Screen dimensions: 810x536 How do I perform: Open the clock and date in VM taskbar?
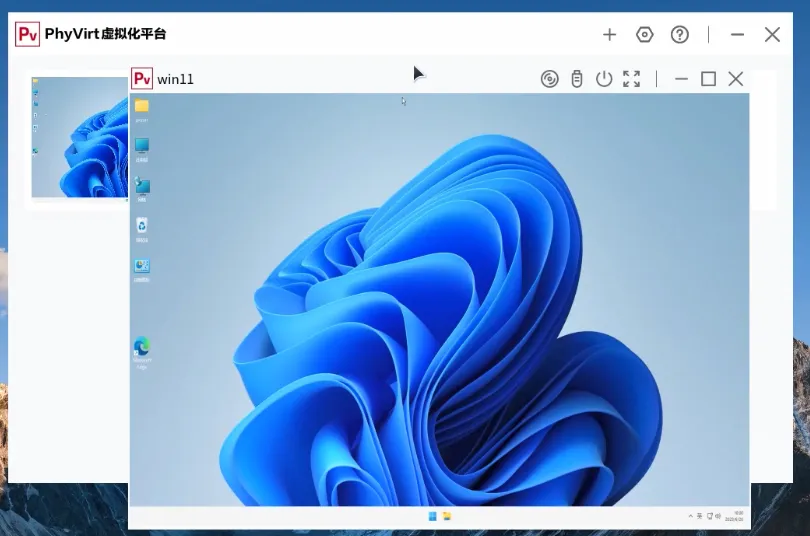pos(734,516)
